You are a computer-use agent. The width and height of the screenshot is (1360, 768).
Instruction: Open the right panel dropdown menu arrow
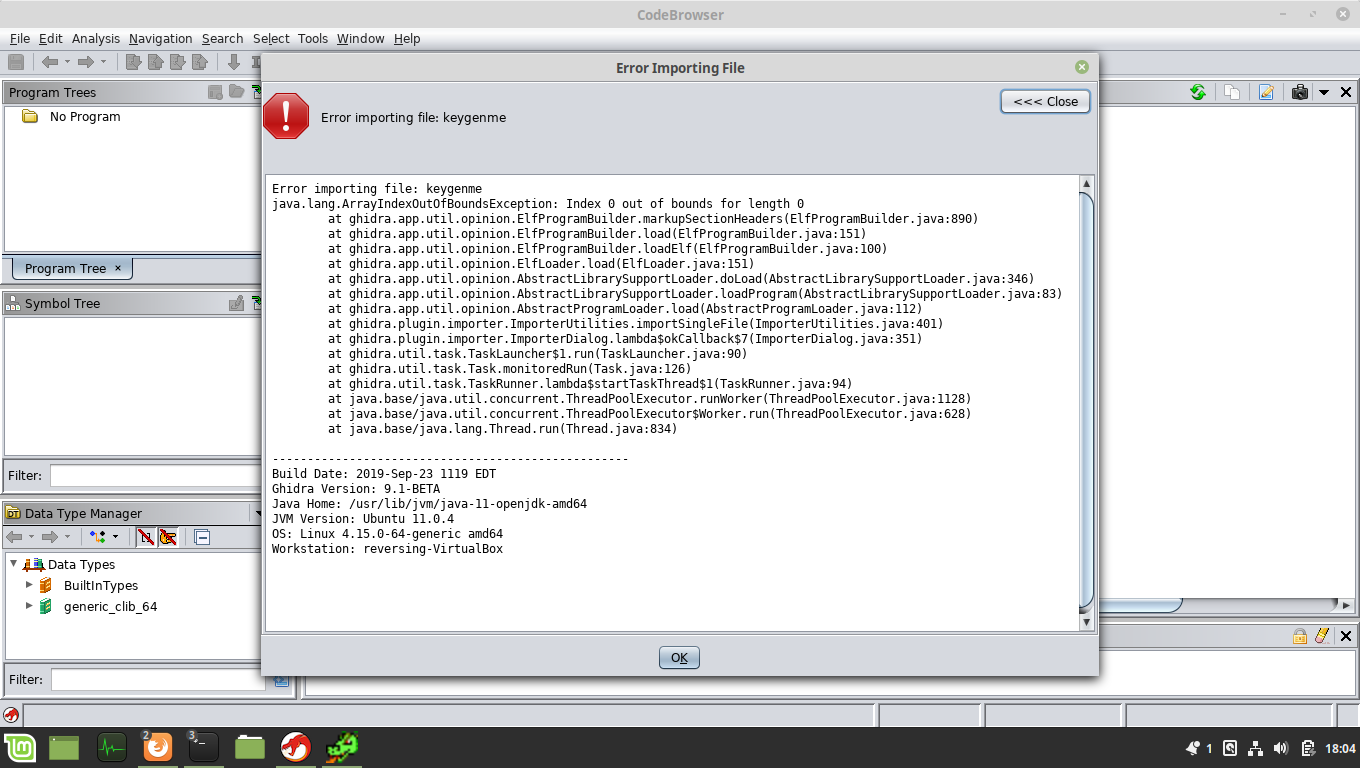tap(1324, 92)
